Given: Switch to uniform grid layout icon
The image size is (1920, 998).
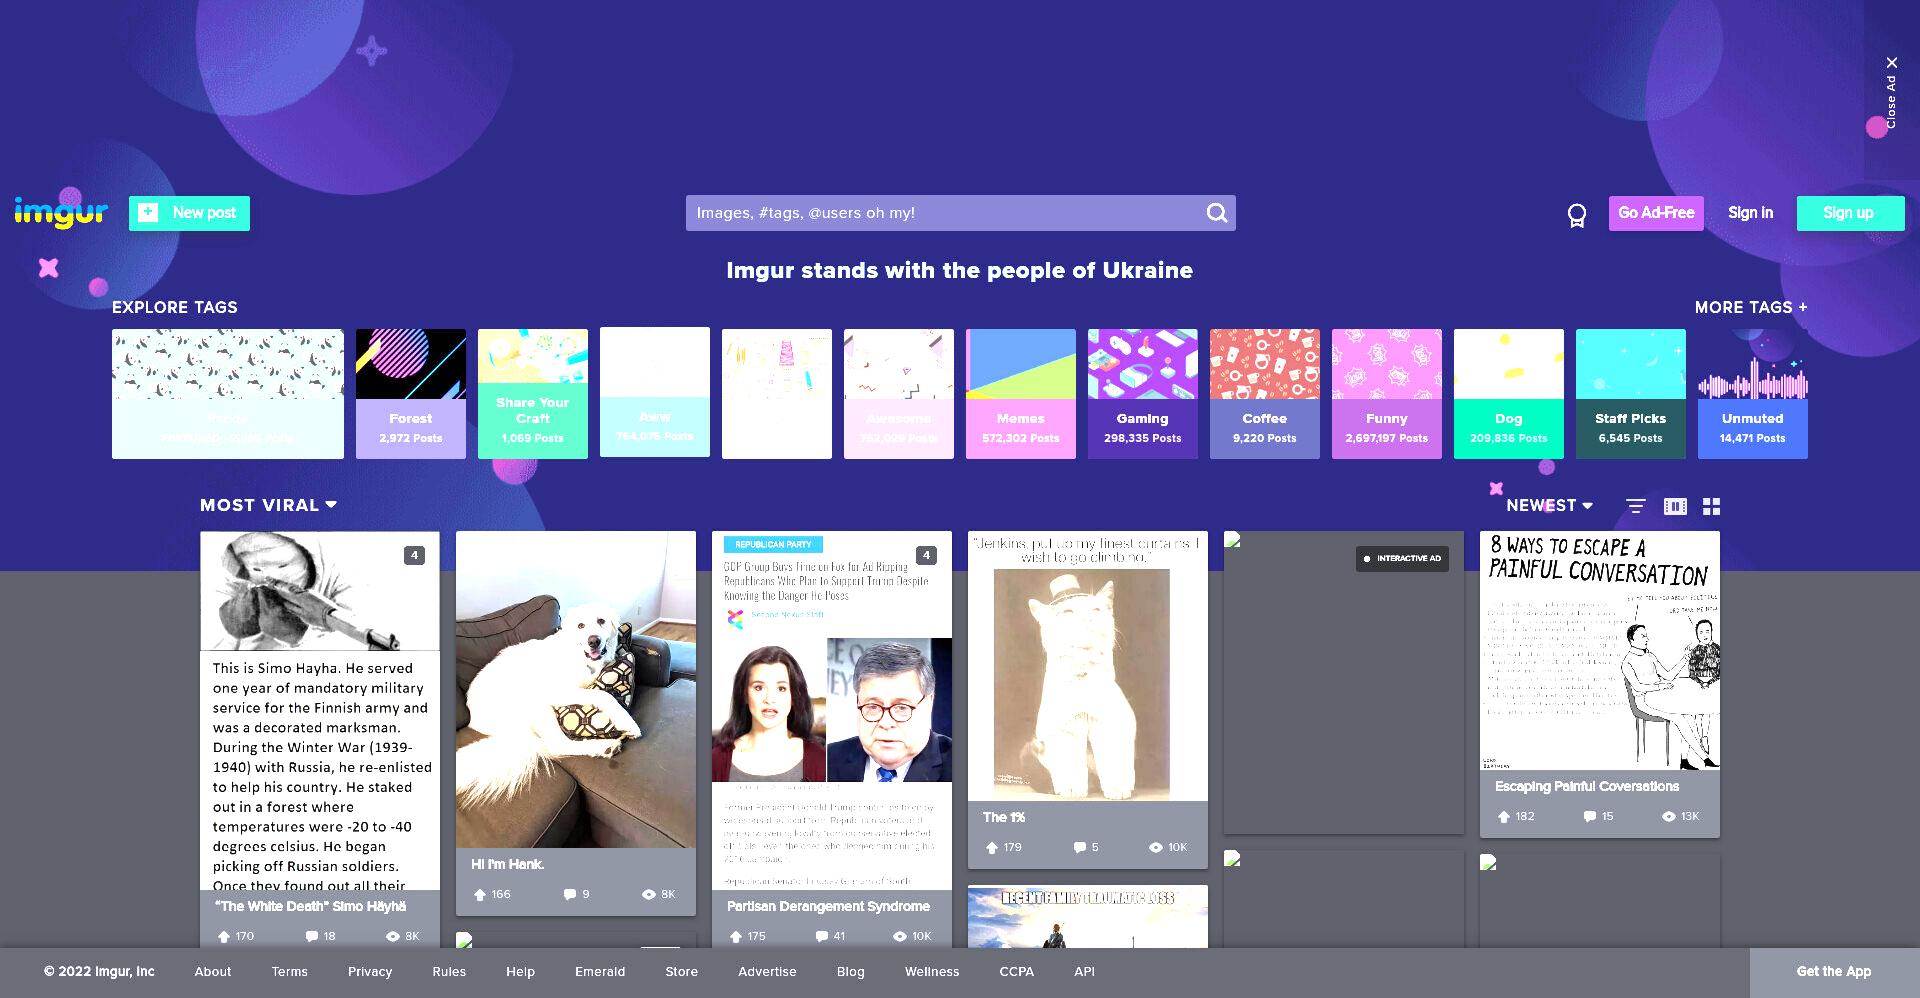Looking at the screenshot, I should pos(1712,506).
